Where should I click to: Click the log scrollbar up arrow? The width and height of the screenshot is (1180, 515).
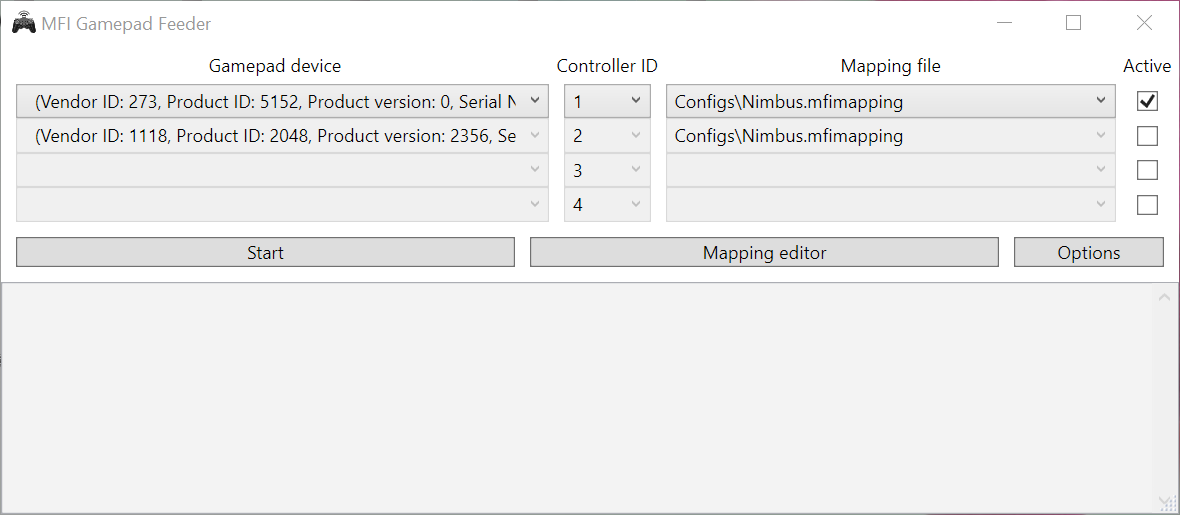point(1164,297)
